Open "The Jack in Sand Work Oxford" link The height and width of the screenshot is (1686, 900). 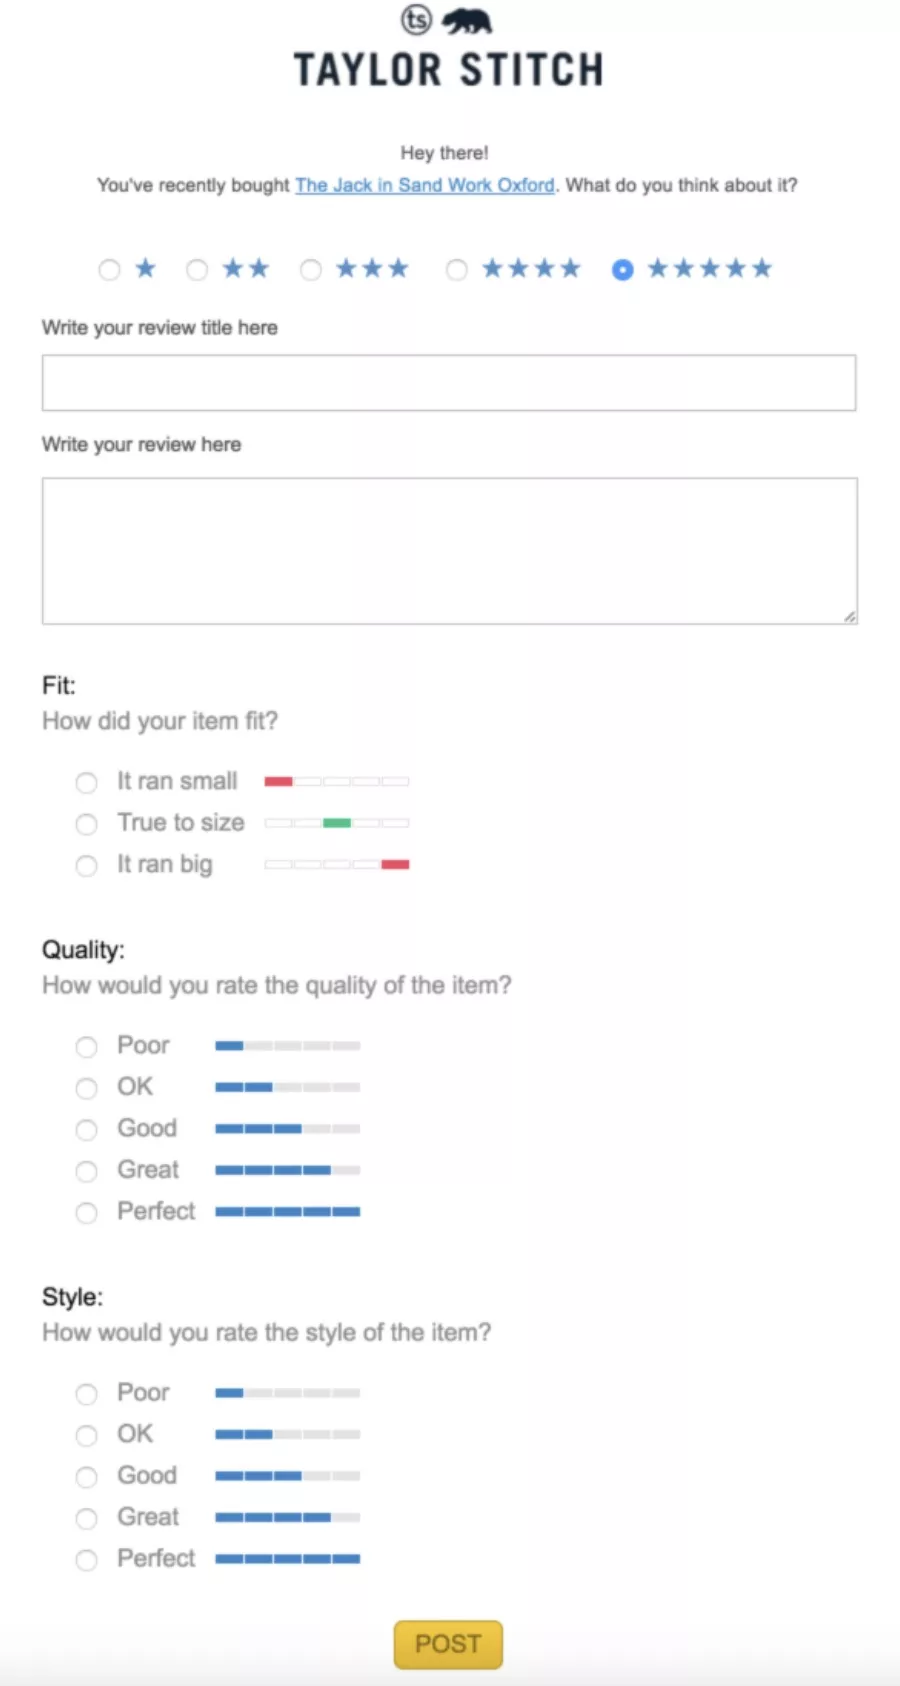pyautogui.click(x=424, y=185)
